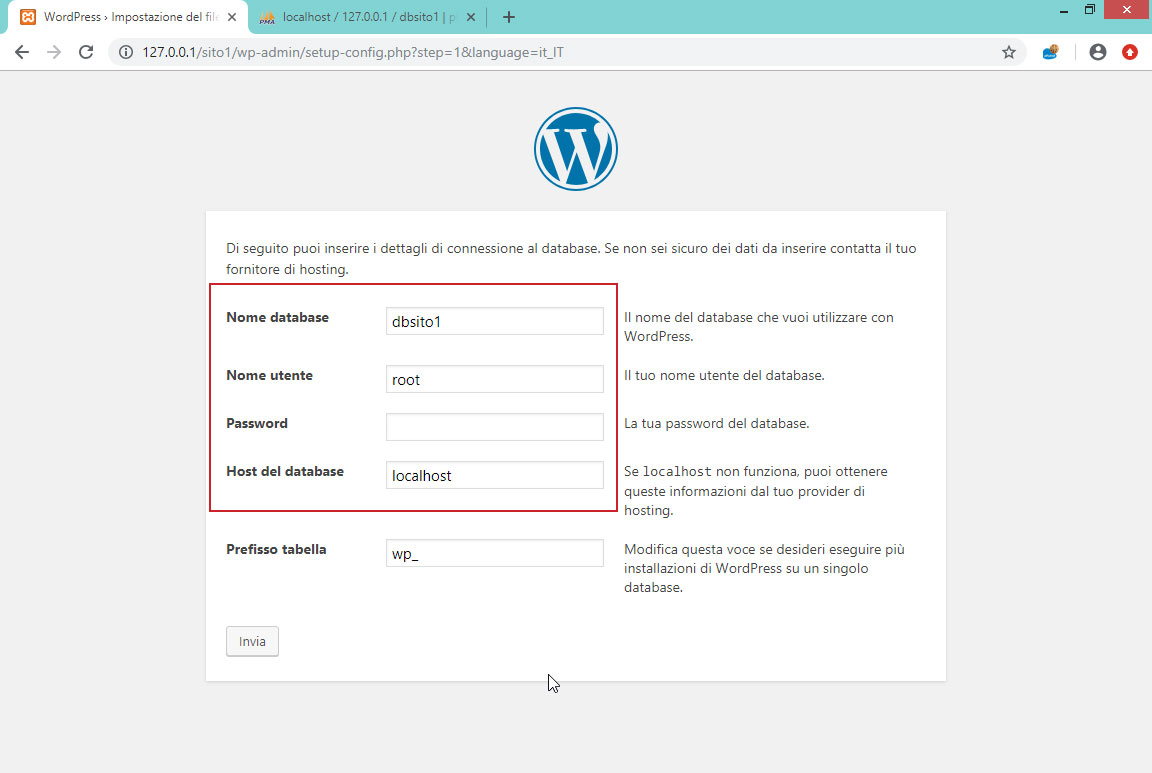
Task: Click the Host del database field
Action: (494, 475)
